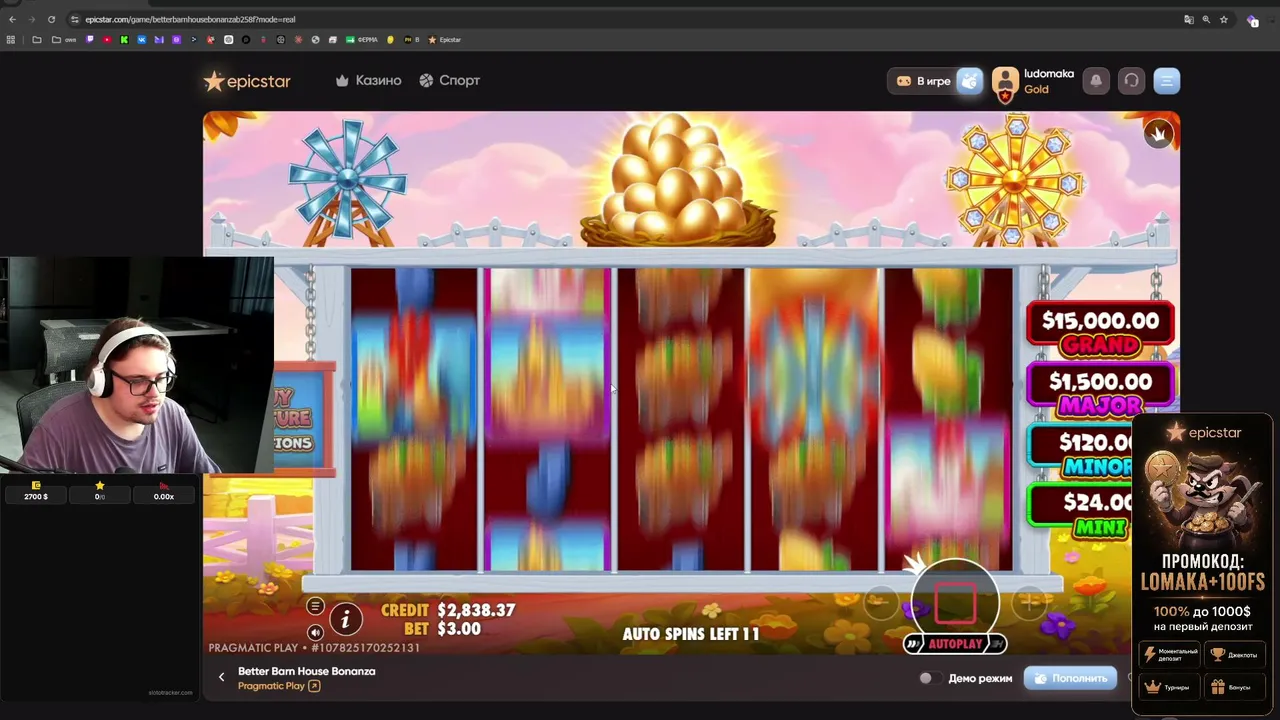Mute the slot game sound

[315, 632]
